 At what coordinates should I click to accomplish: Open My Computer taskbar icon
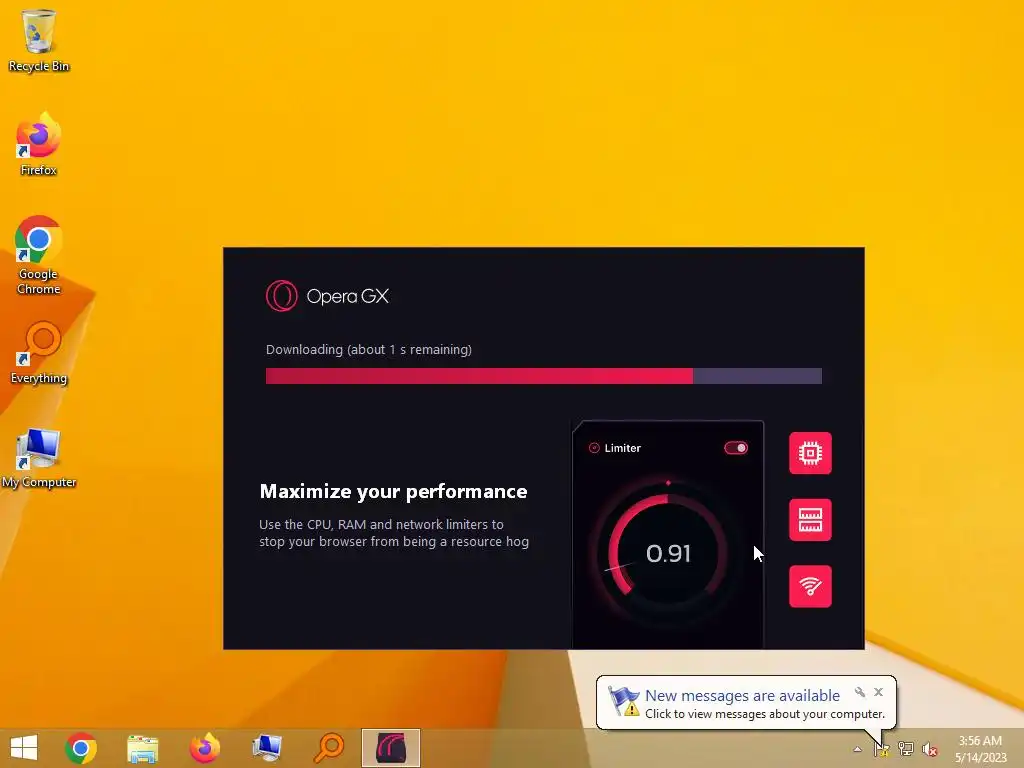point(266,748)
